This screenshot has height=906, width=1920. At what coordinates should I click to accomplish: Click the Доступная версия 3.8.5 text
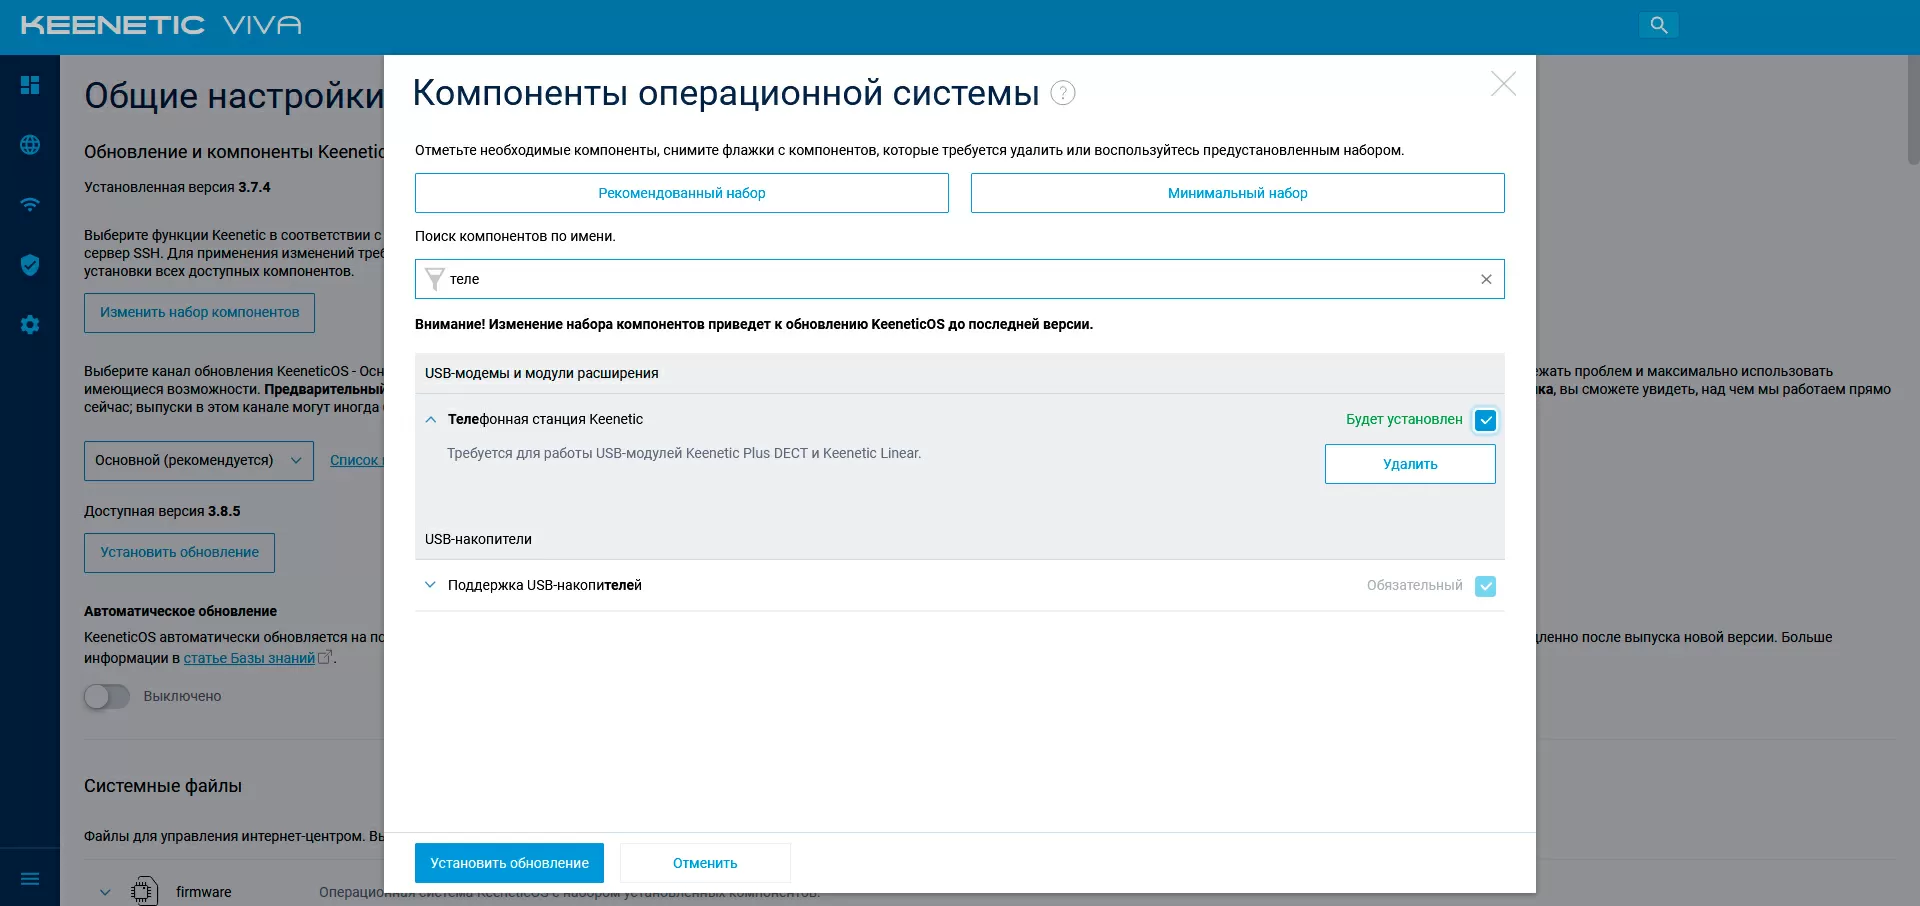coord(162,511)
